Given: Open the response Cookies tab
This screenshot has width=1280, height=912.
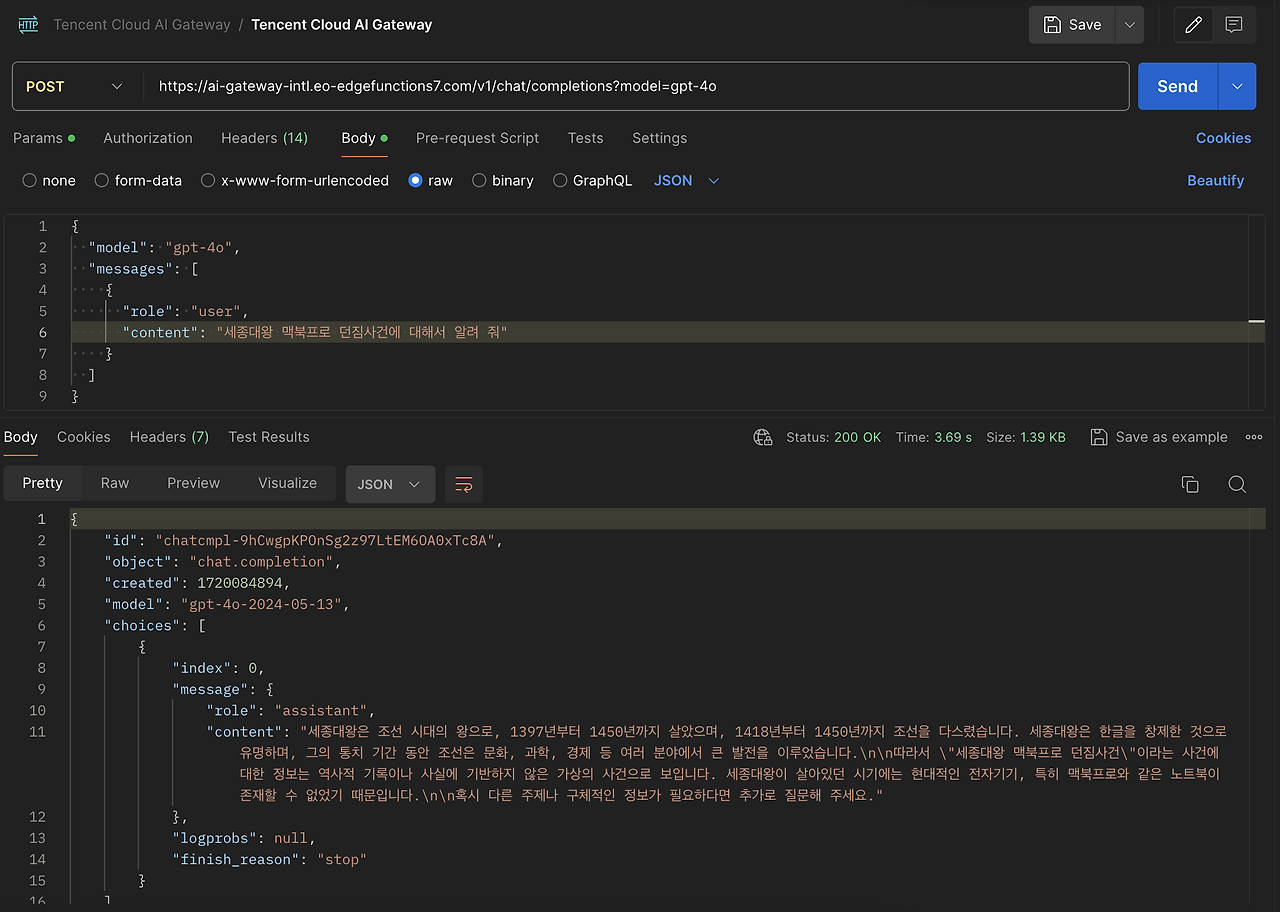Looking at the screenshot, I should [83, 437].
